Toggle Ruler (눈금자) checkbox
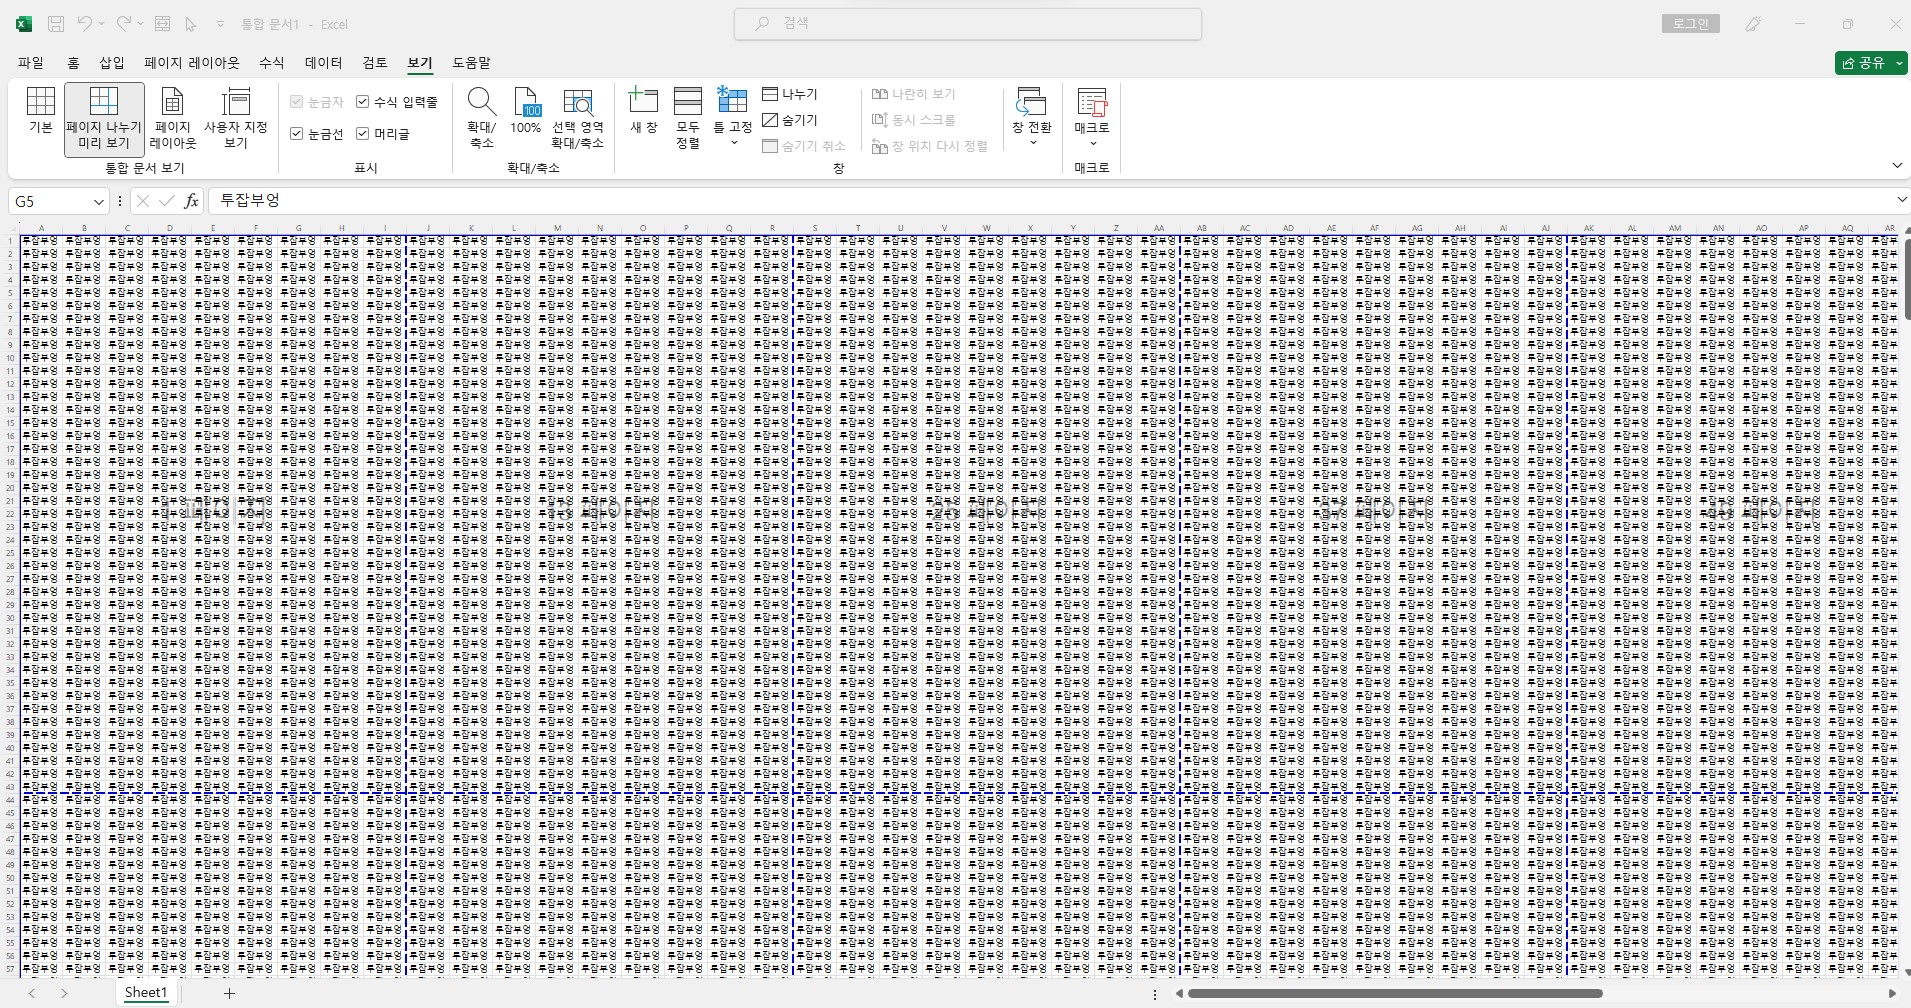 [x=297, y=102]
